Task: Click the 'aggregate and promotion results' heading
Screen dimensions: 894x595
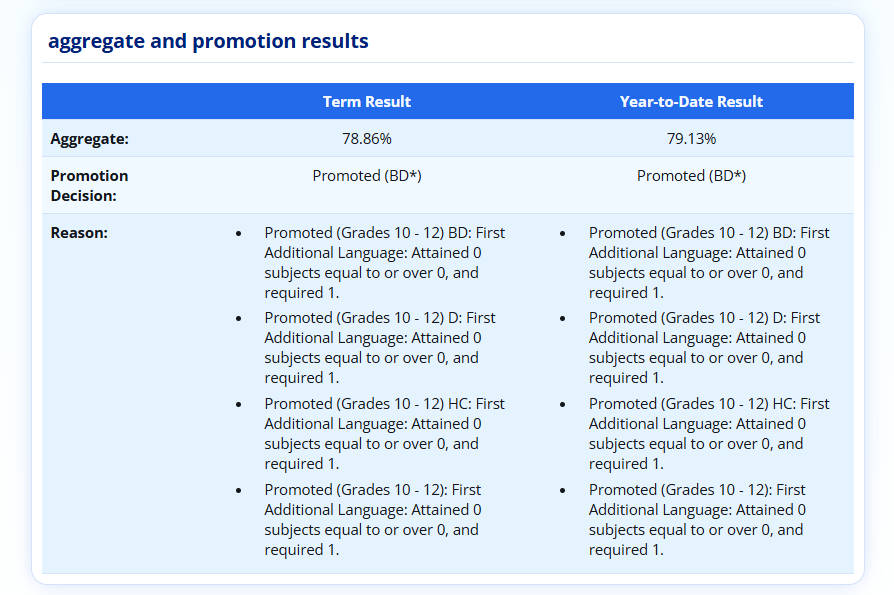Action: click(208, 41)
